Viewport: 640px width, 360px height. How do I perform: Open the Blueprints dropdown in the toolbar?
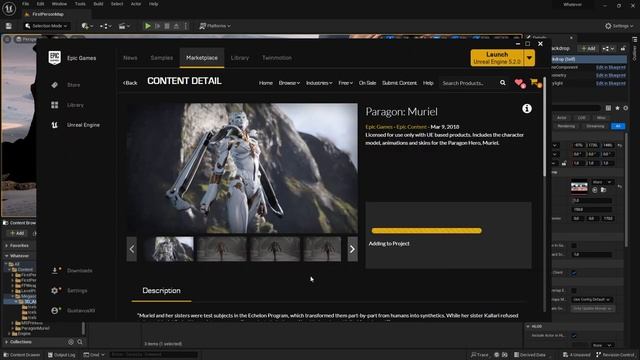click(x=106, y=26)
